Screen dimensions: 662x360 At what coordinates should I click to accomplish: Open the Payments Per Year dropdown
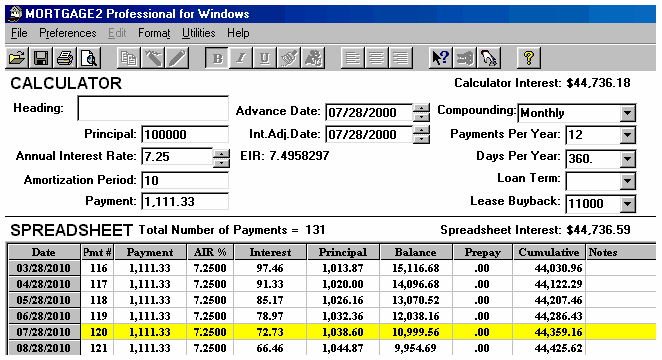coord(628,135)
